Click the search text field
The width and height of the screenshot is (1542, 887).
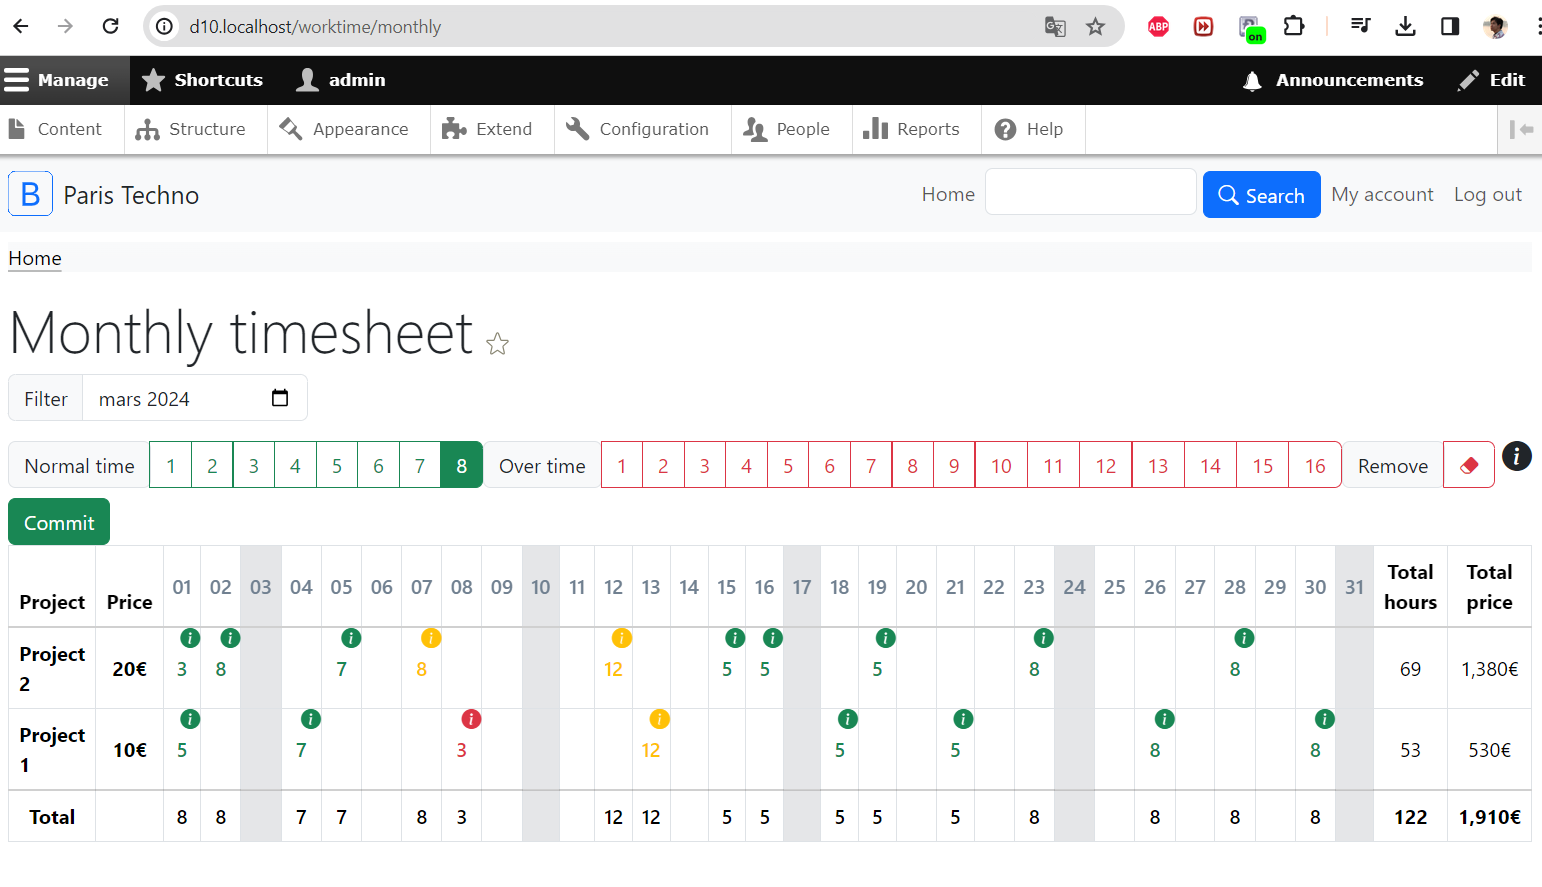point(1090,192)
